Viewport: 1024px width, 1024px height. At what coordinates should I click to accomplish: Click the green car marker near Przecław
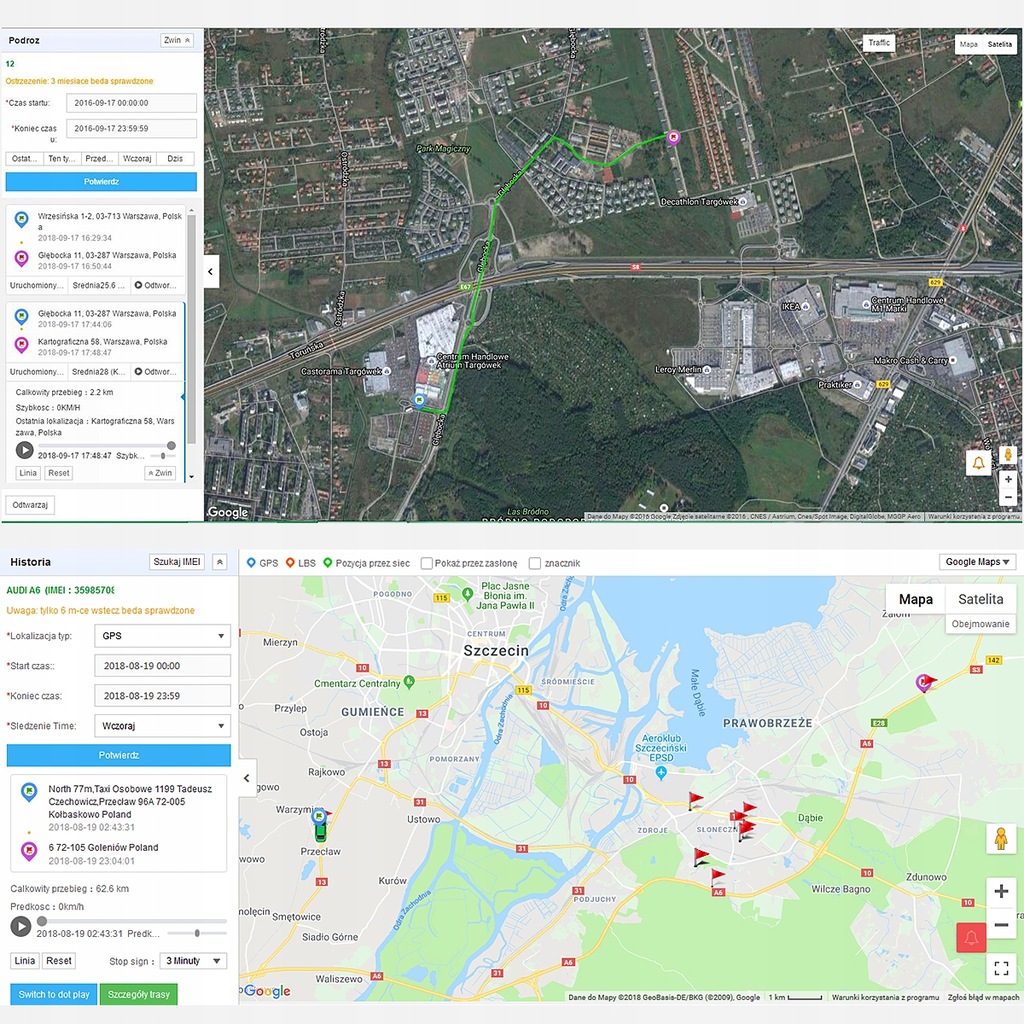coord(319,827)
